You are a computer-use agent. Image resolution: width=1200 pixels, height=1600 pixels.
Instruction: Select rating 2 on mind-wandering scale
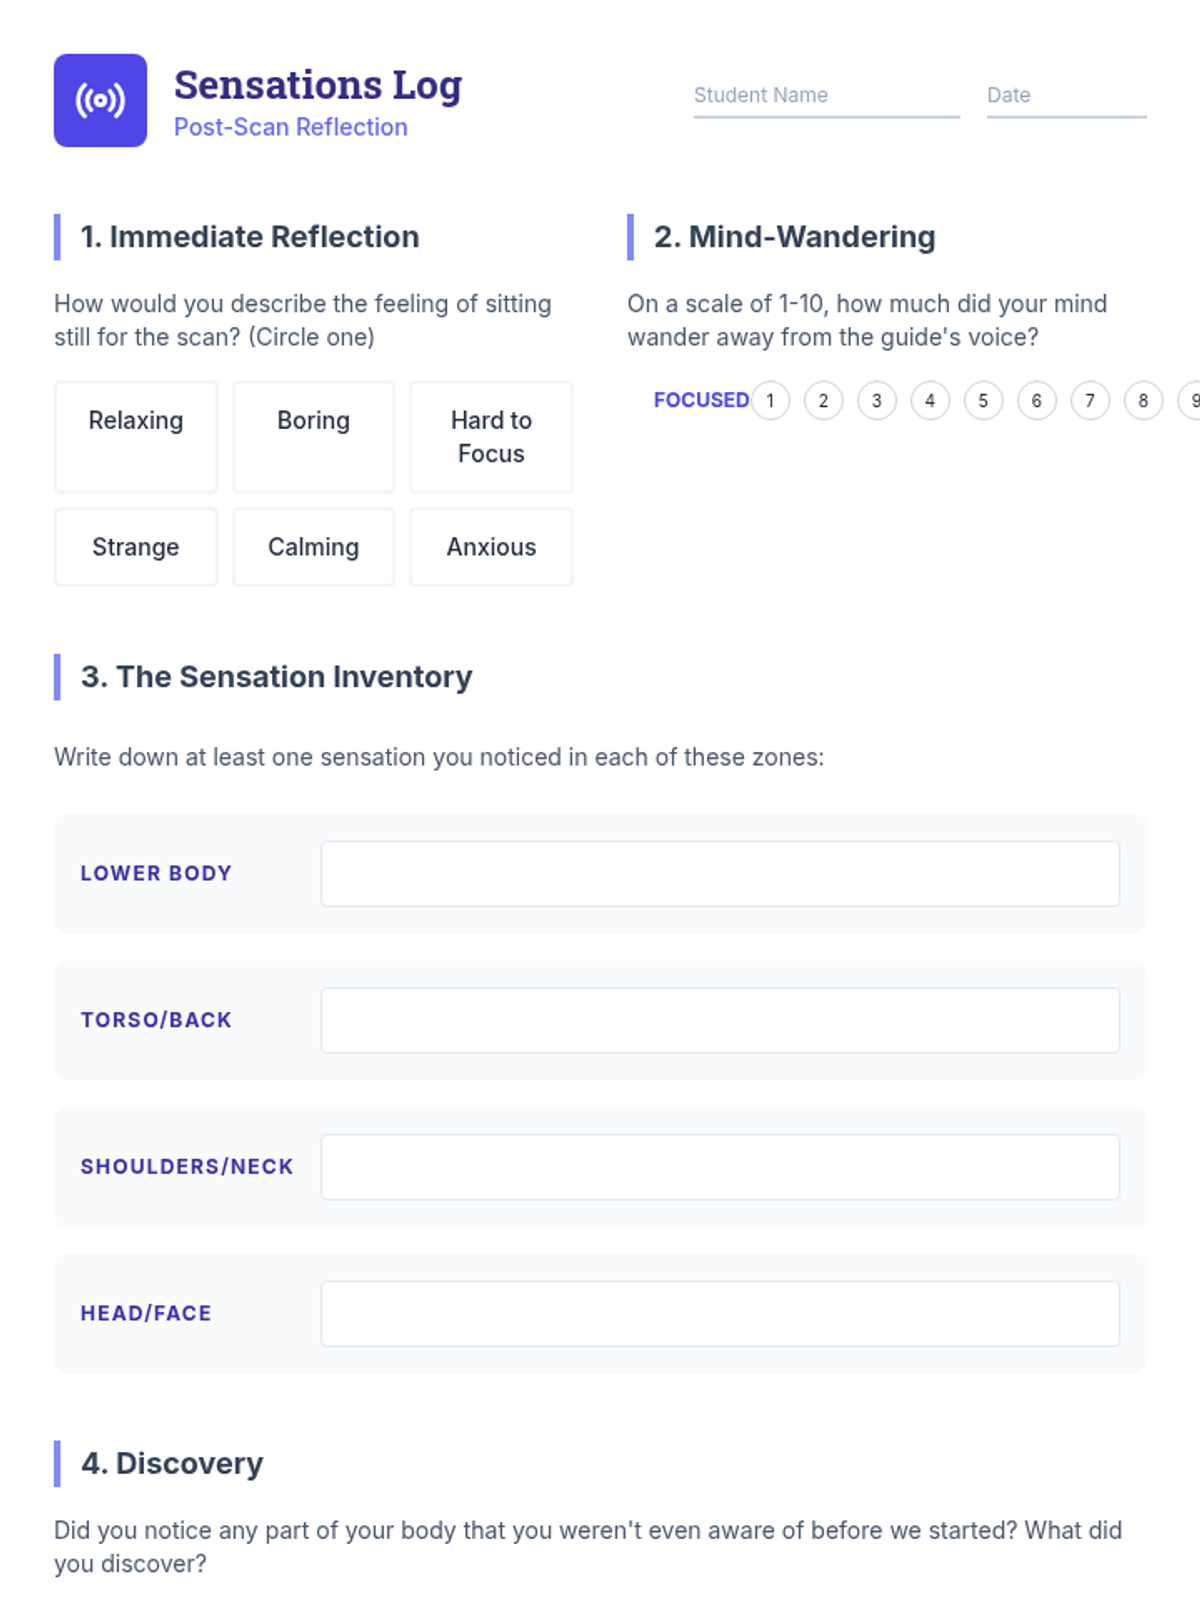823,401
